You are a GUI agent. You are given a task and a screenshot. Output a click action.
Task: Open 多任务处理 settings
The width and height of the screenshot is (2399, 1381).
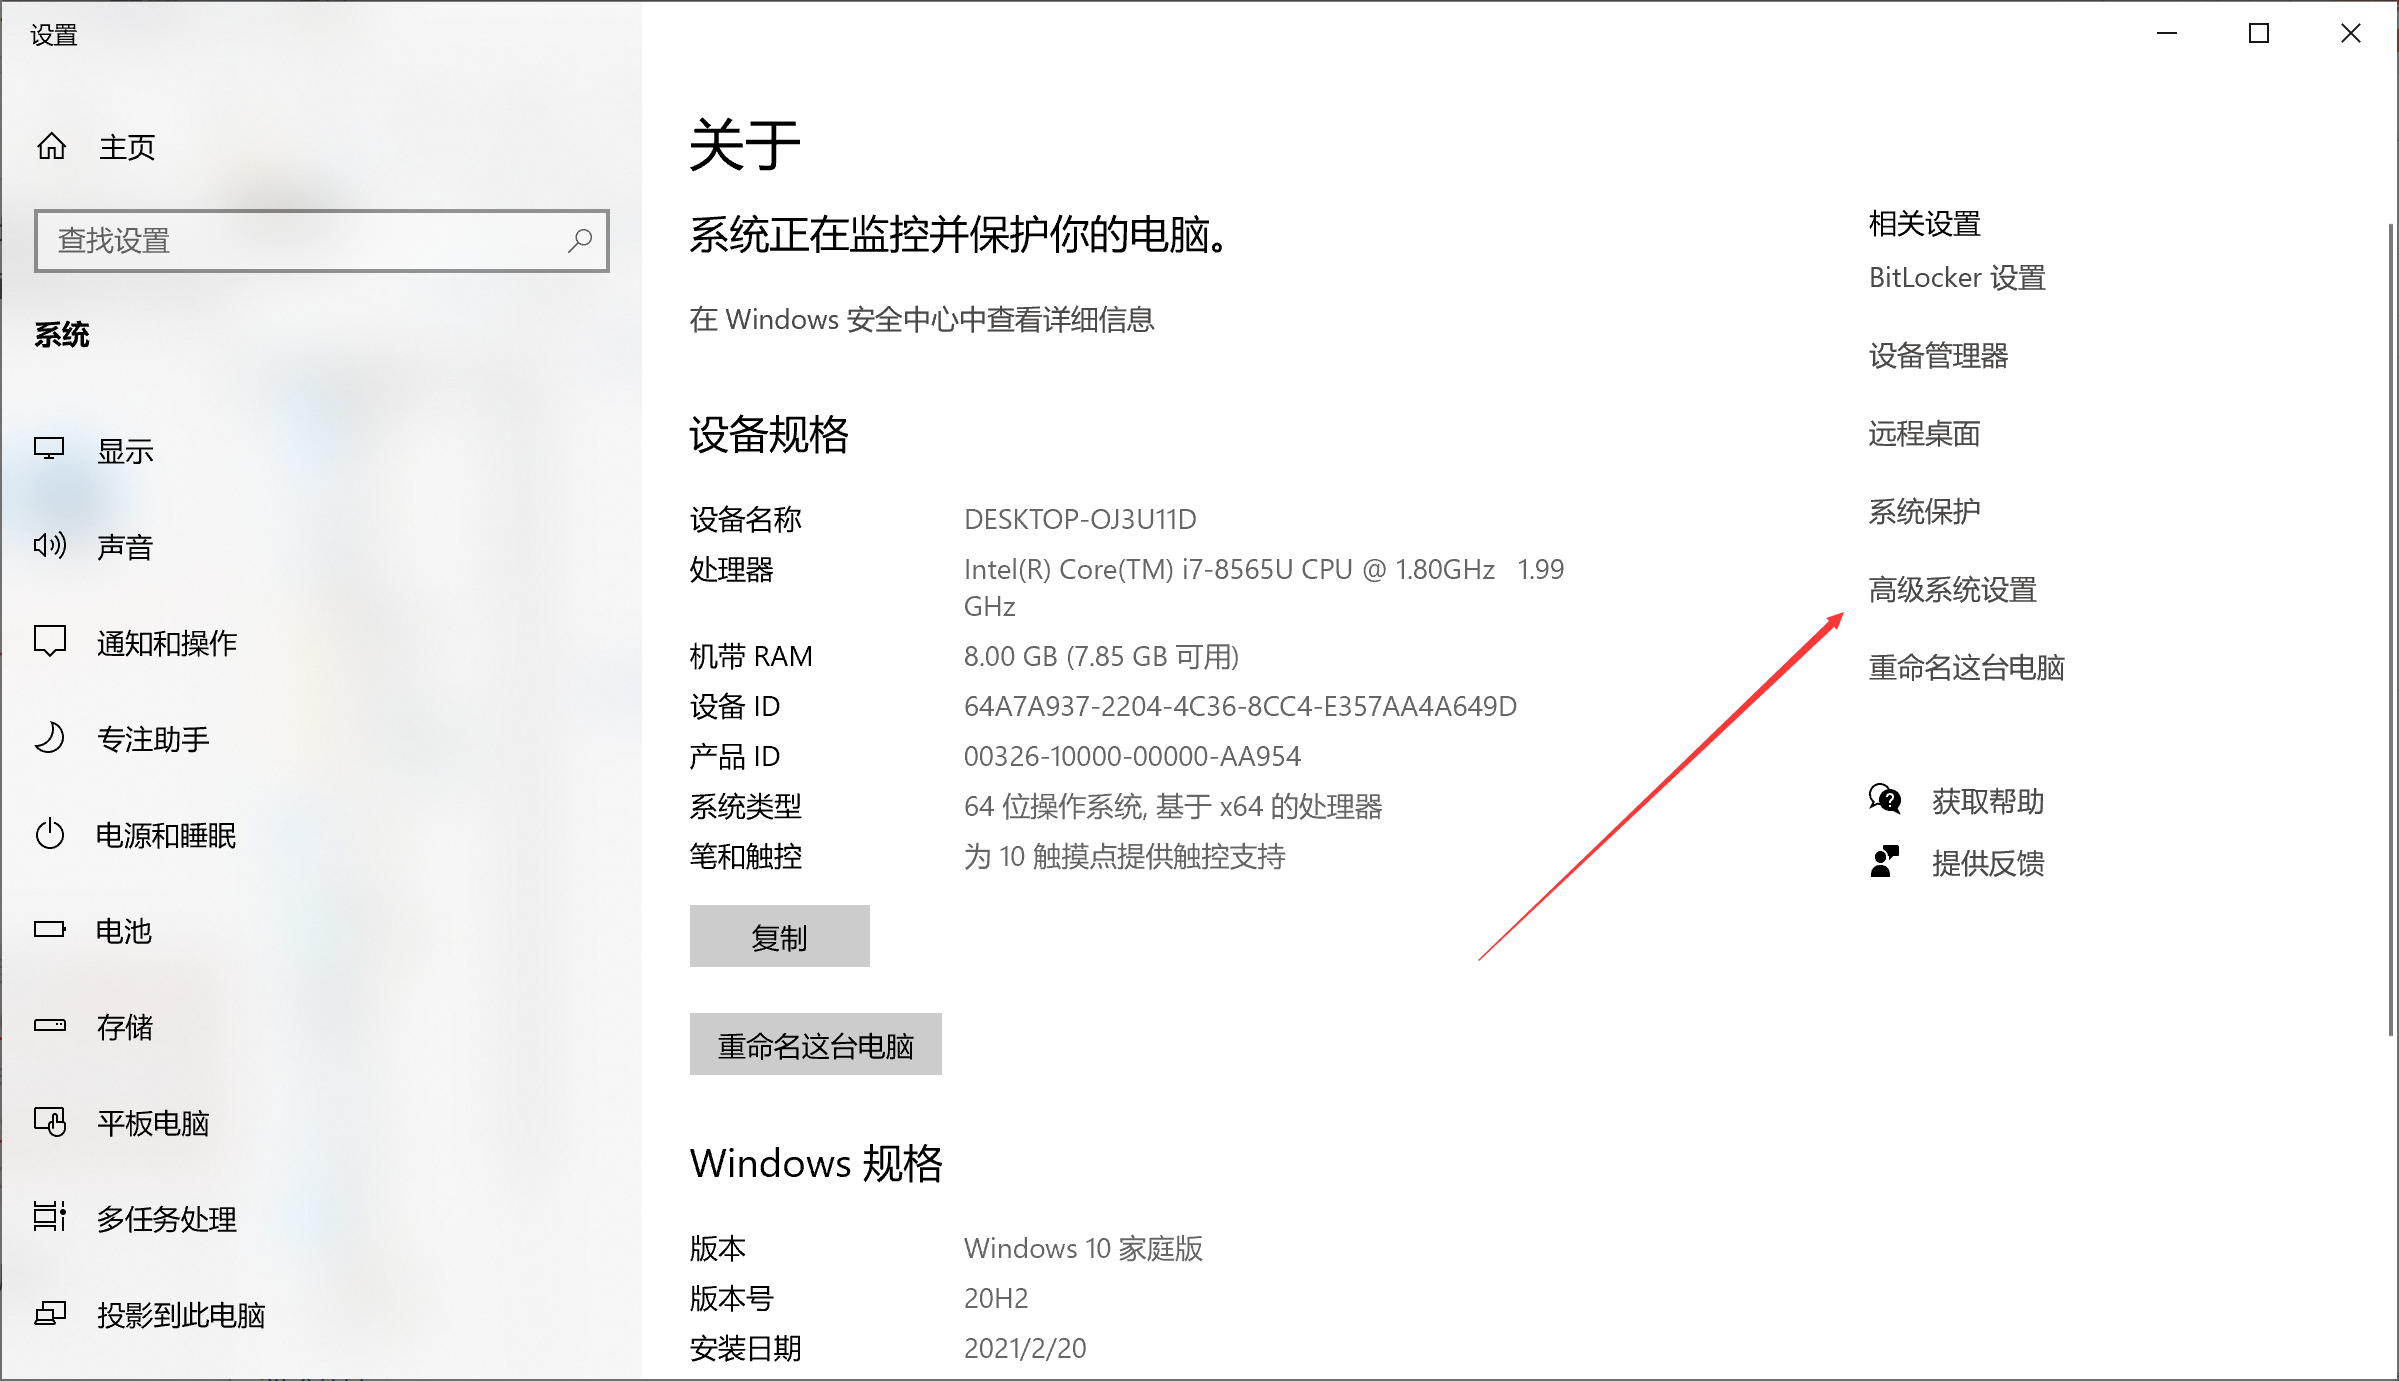coord(166,1219)
